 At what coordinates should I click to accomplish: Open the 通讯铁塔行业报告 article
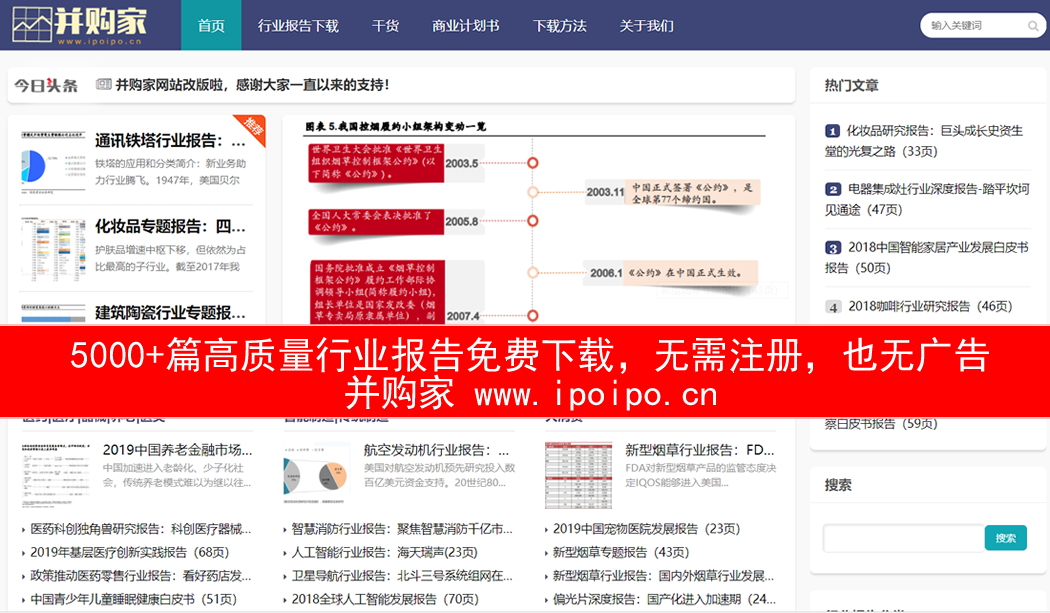click(x=170, y=141)
